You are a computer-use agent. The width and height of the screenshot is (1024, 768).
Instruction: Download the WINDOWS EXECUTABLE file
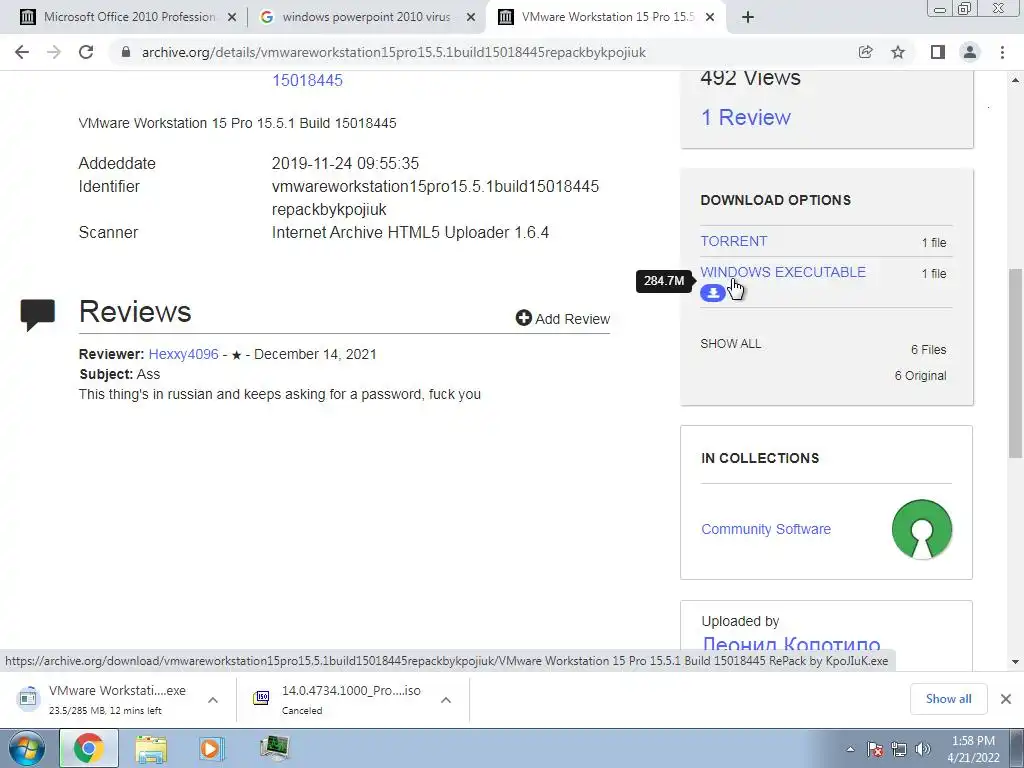pyautogui.click(x=783, y=272)
